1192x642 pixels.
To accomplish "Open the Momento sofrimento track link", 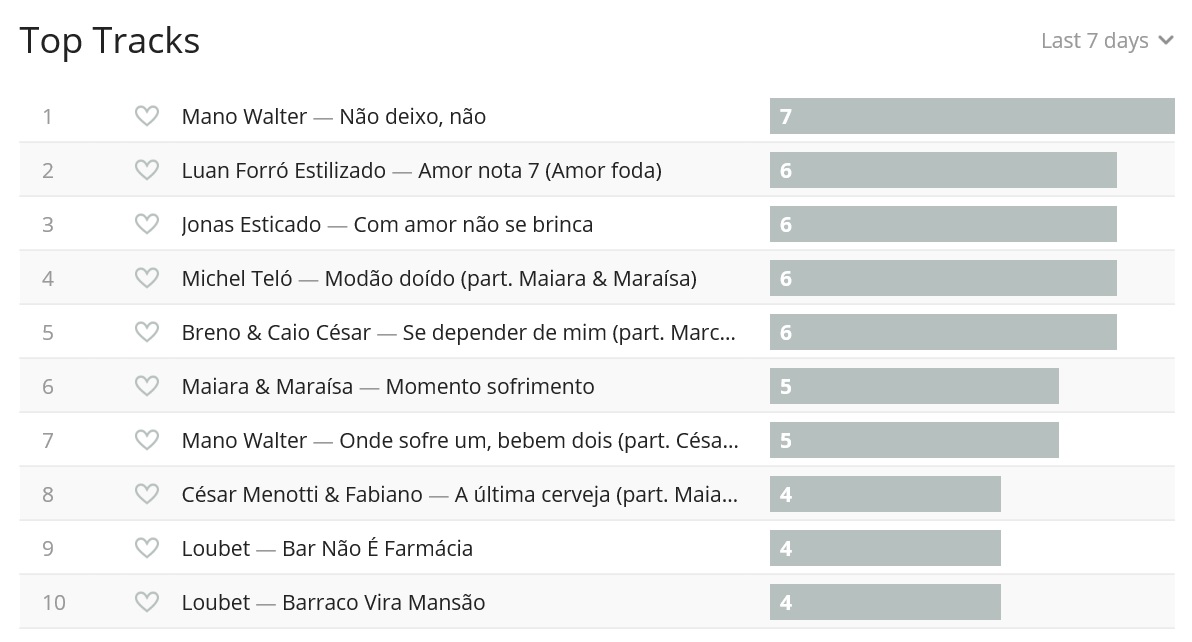I will [490, 387].
